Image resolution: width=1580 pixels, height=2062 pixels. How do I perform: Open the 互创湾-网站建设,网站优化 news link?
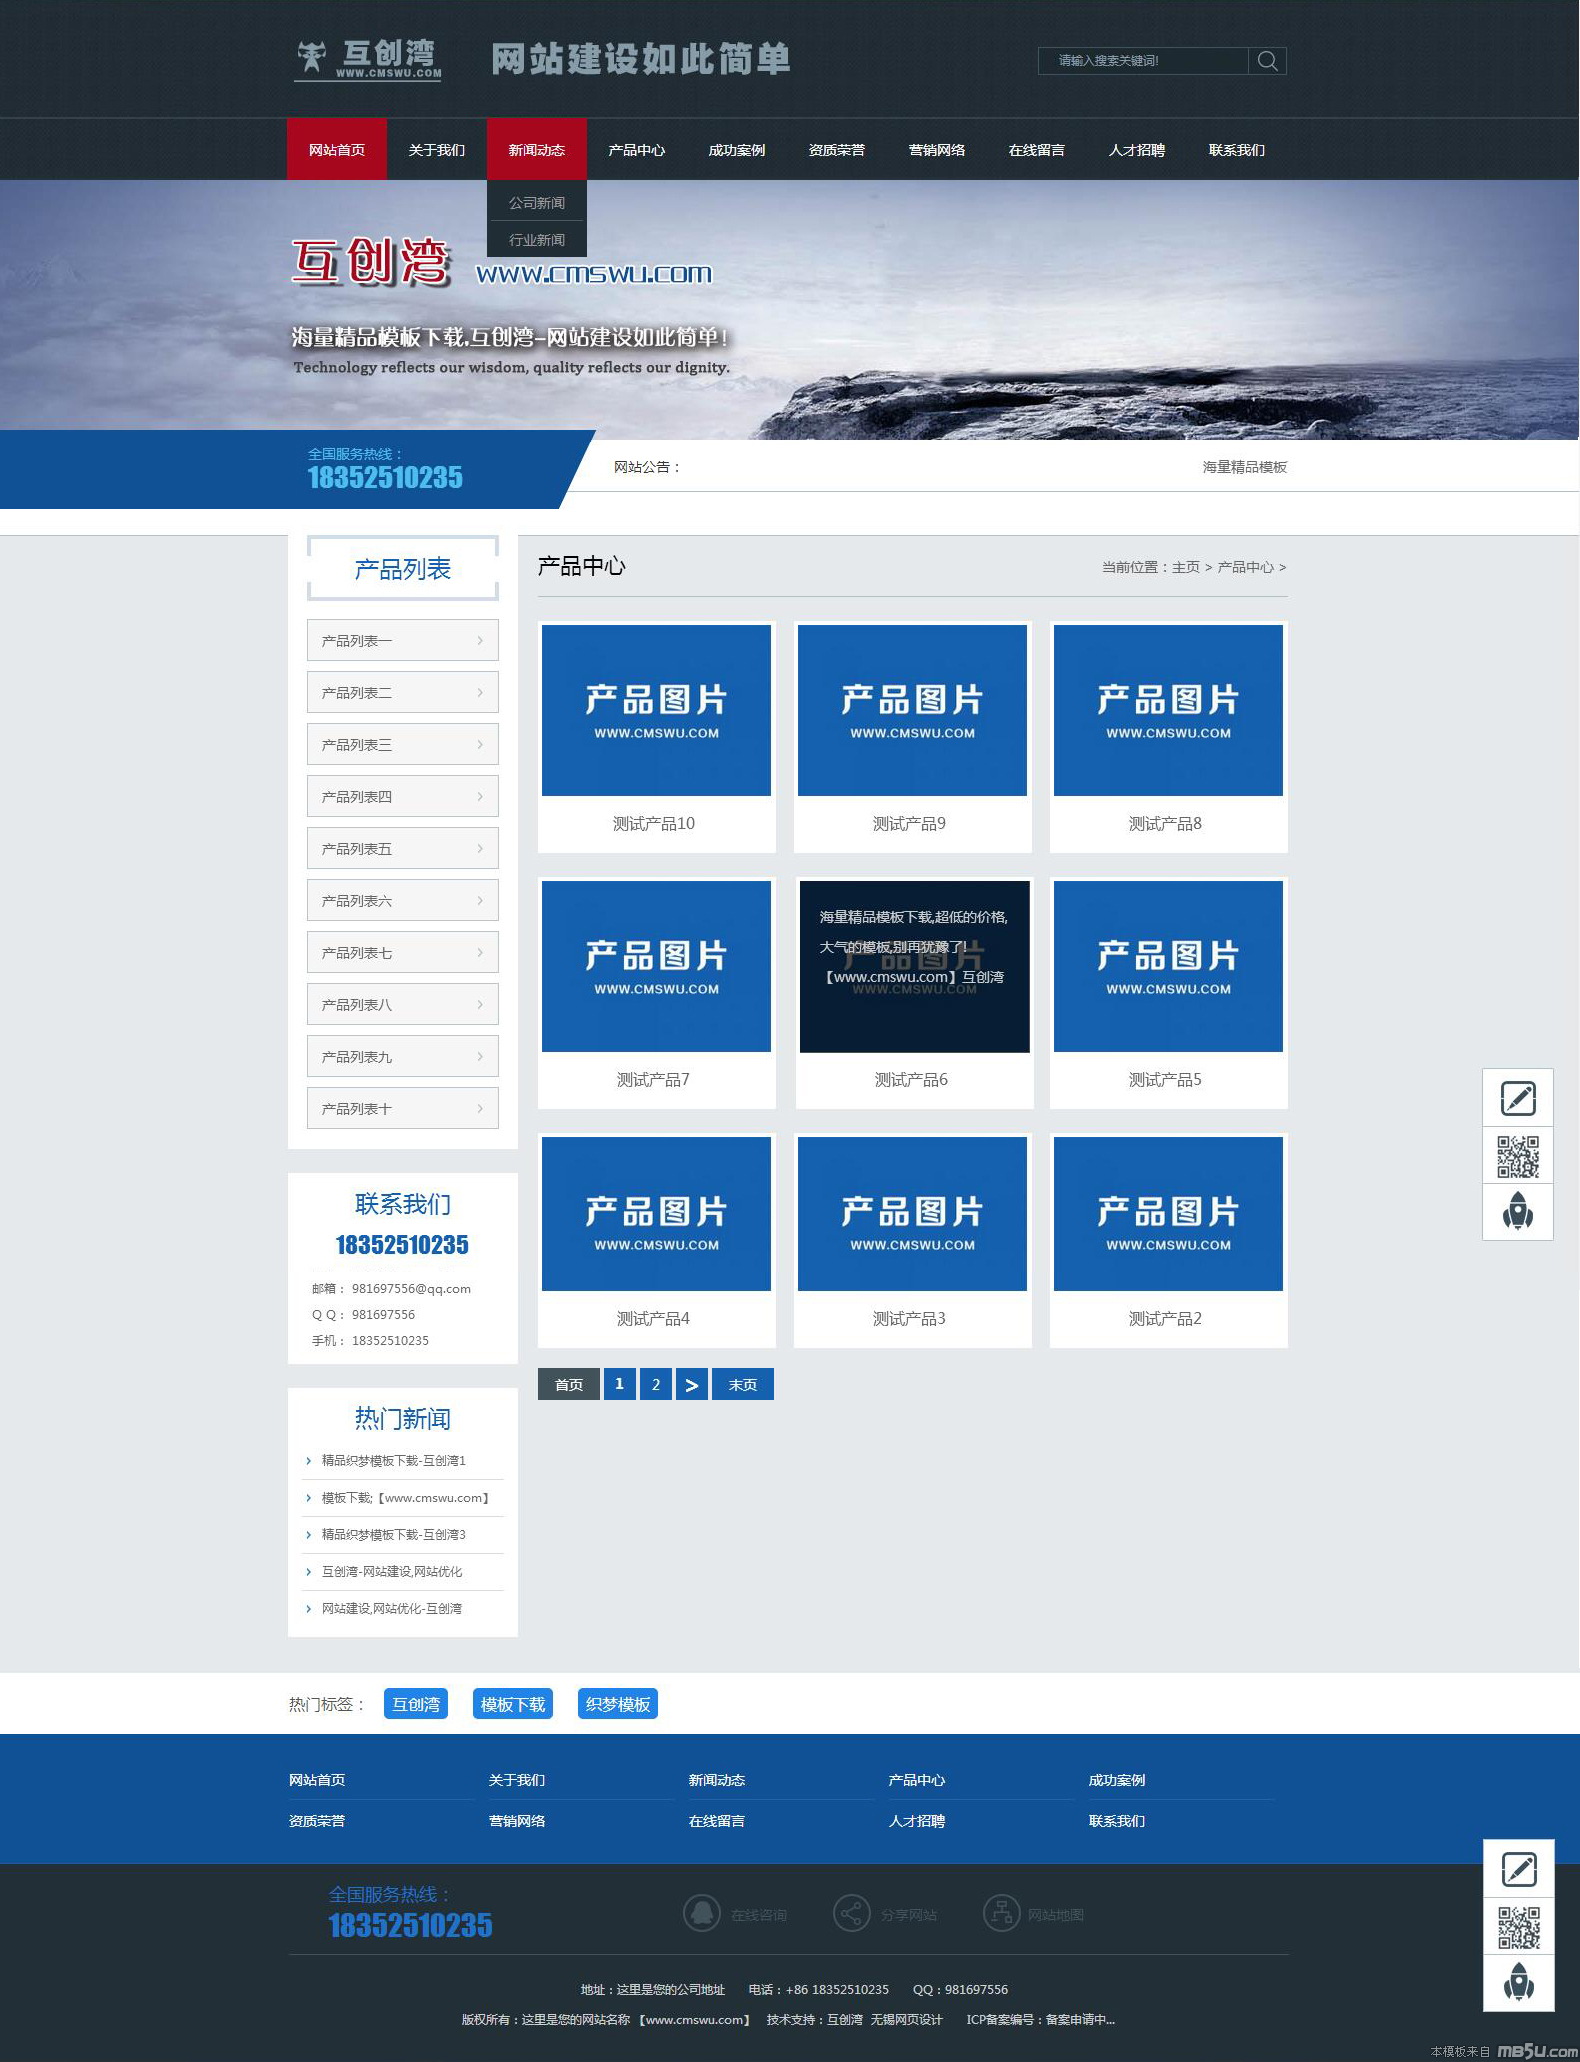click(392, 1572)
